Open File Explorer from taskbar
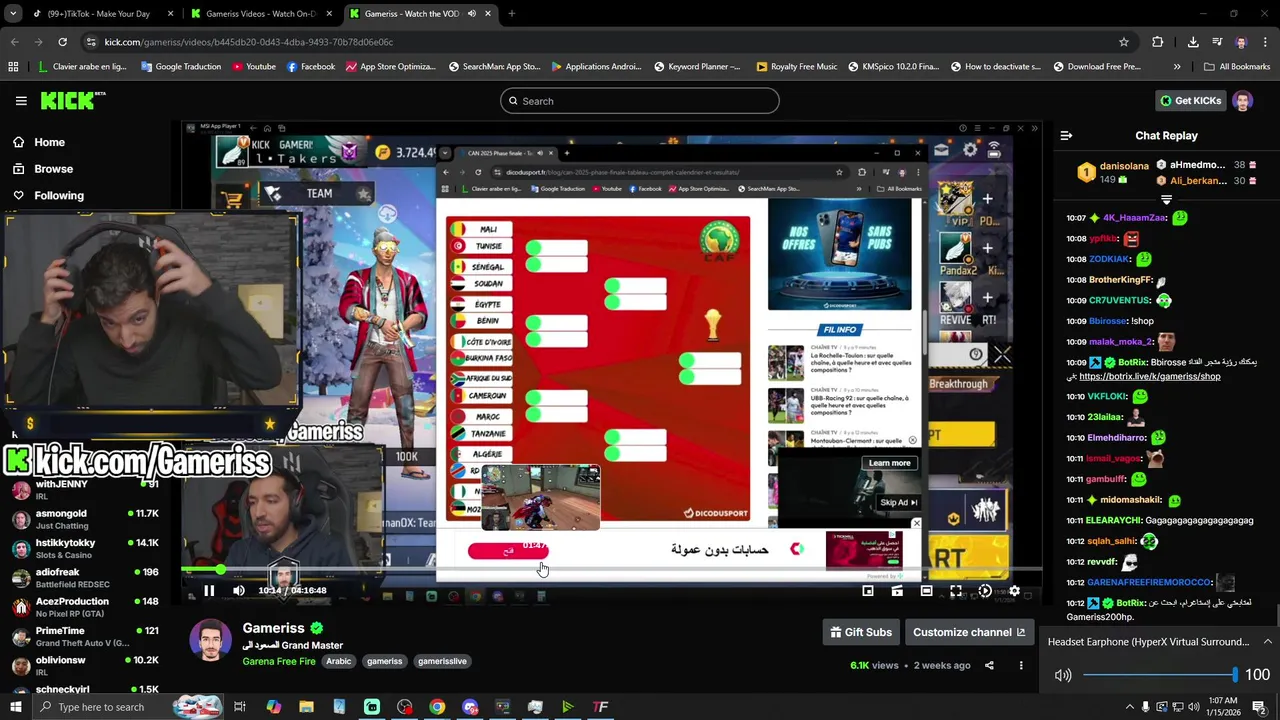Viewport: 1280px width, 720px height. 306,707
